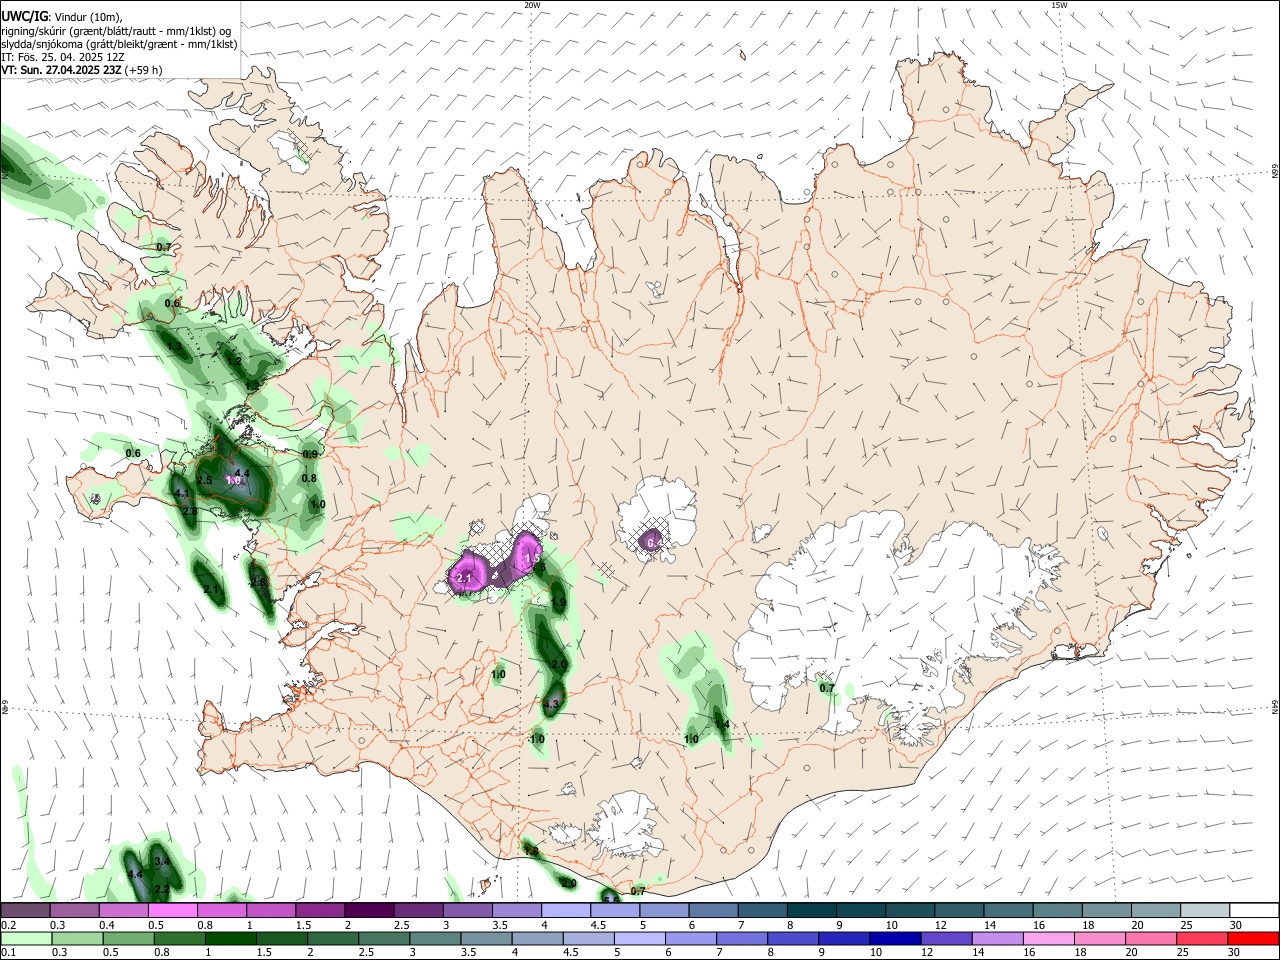Click the light pink 16 swatch in the rain scale
This screenshot has width=1280, height=960.
coord(1049,938)
